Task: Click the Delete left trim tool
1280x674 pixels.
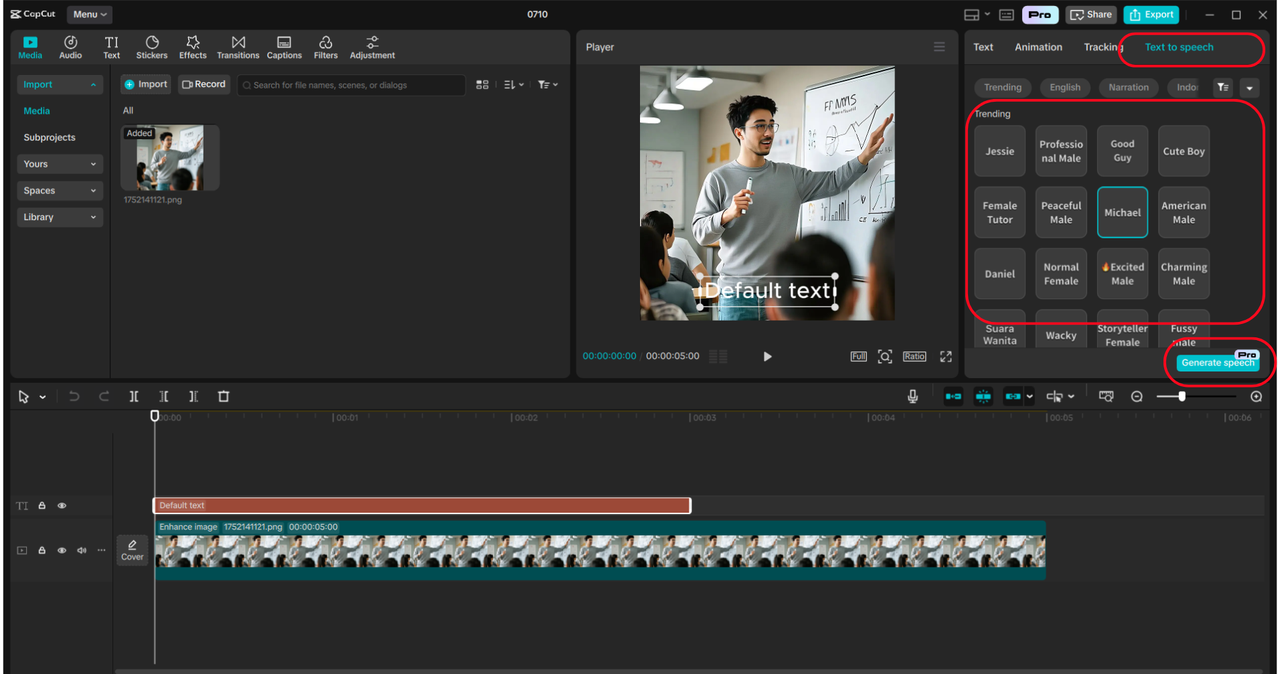Action: (x=164, y=397)
